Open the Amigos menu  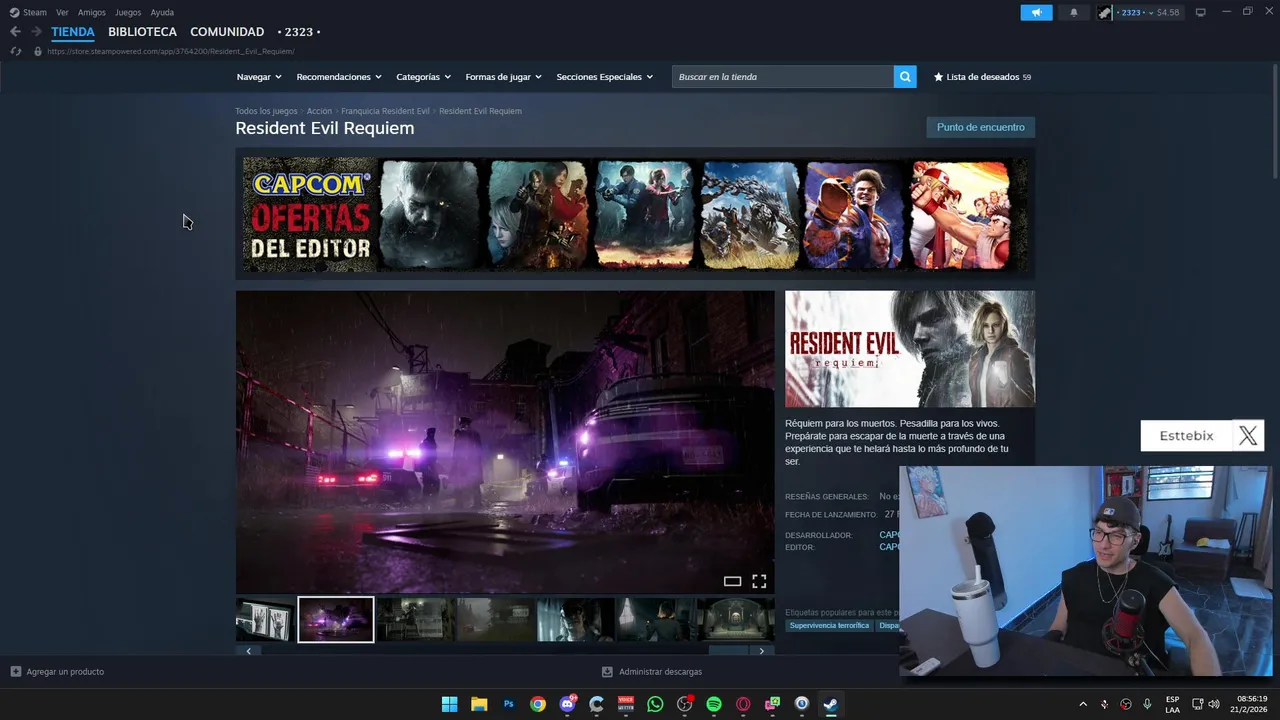point(92,12)
